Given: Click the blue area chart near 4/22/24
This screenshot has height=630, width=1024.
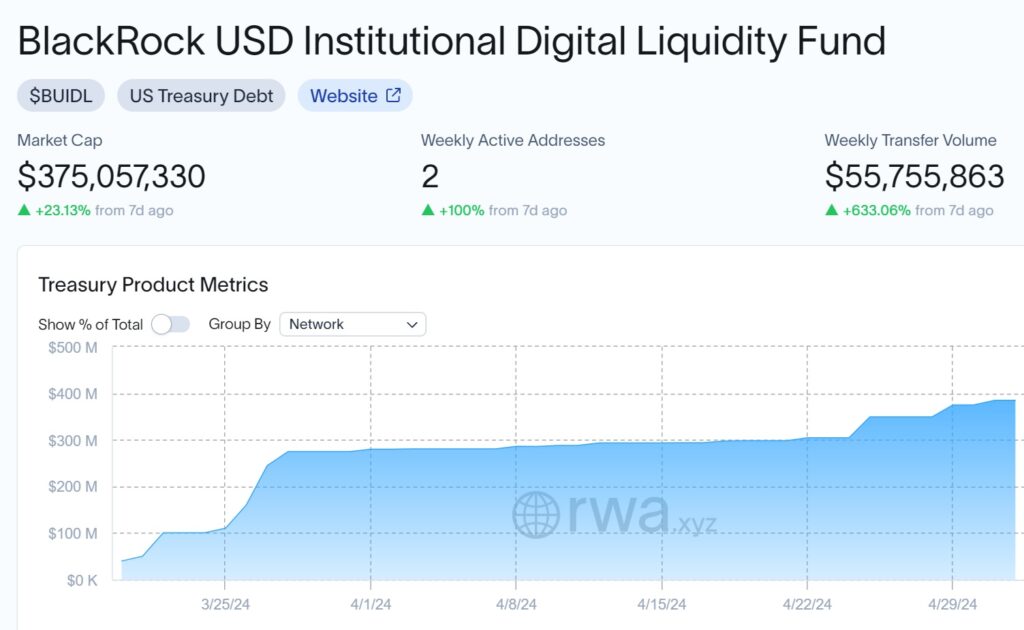Looking at the screenshot, I should (x=807, y=509).
